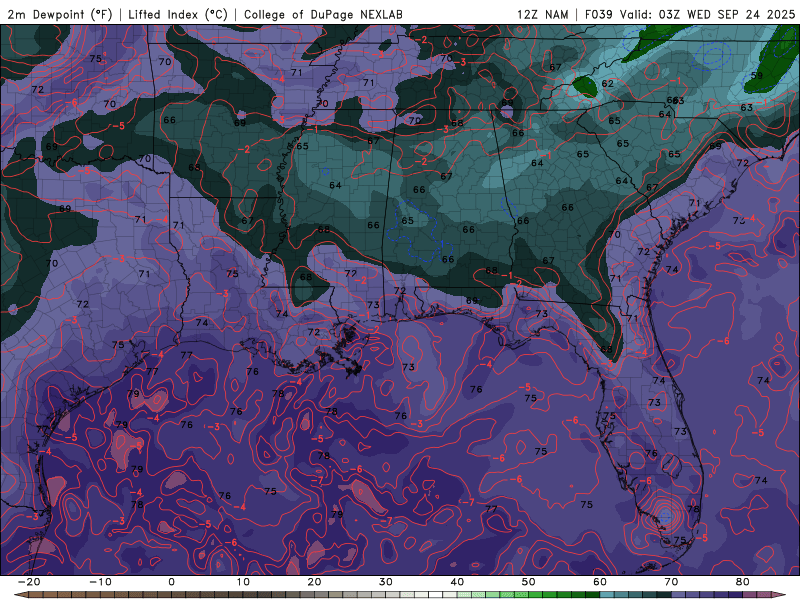Image resolution: width=800 pixels, height=600 pixels.
Task: Click the "12Z NAM" model run label
Action: (x=542, y=14)
